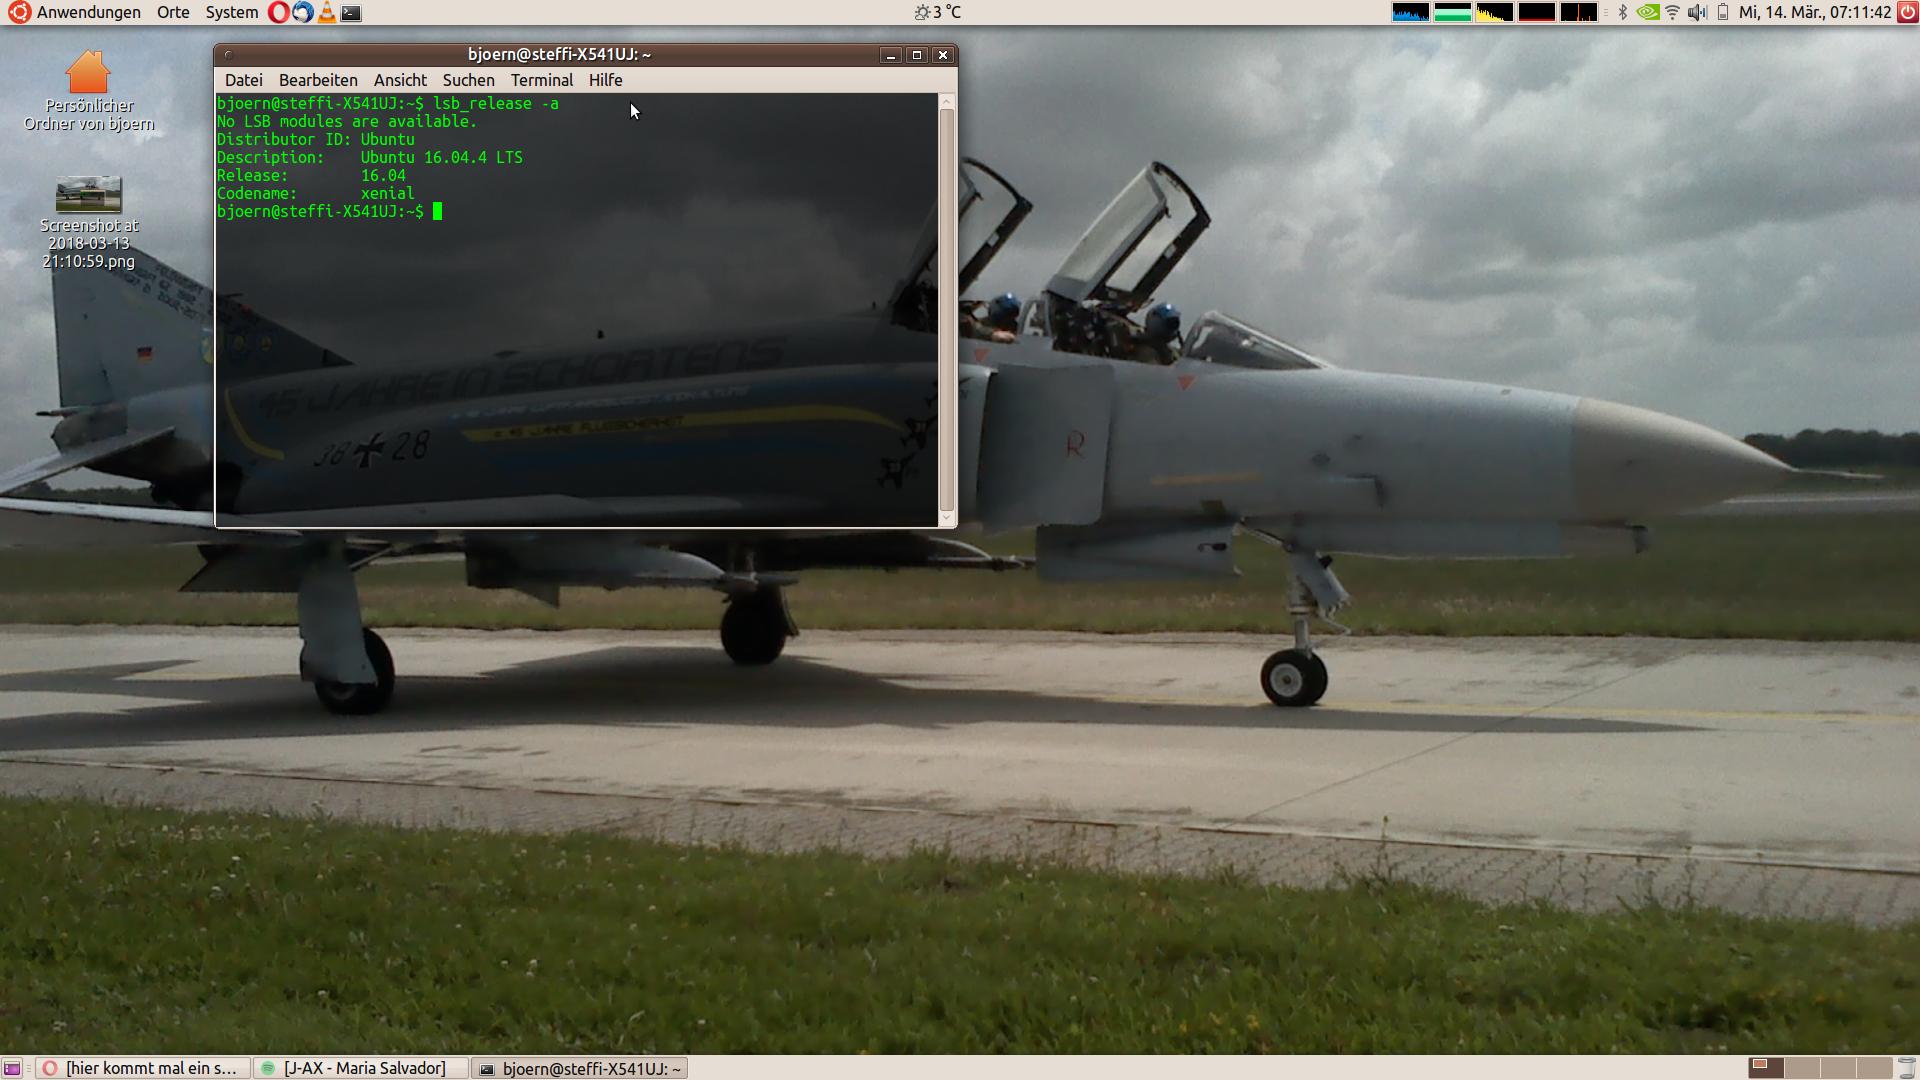This screenshot has height=1080, width=1920.
Task: Open the Bluetooth indicator
Action: (1623, 13)
